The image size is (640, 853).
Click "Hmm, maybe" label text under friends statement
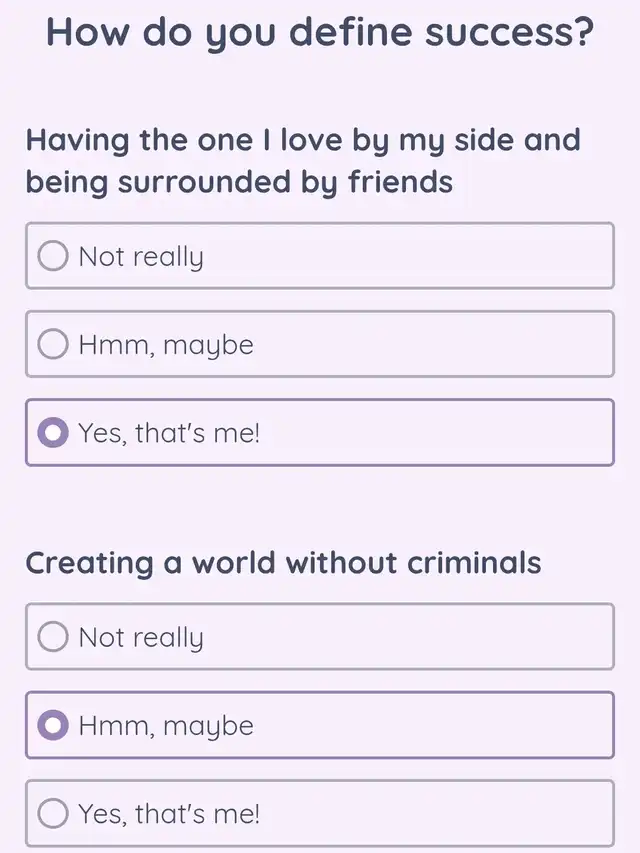point(166,345)
